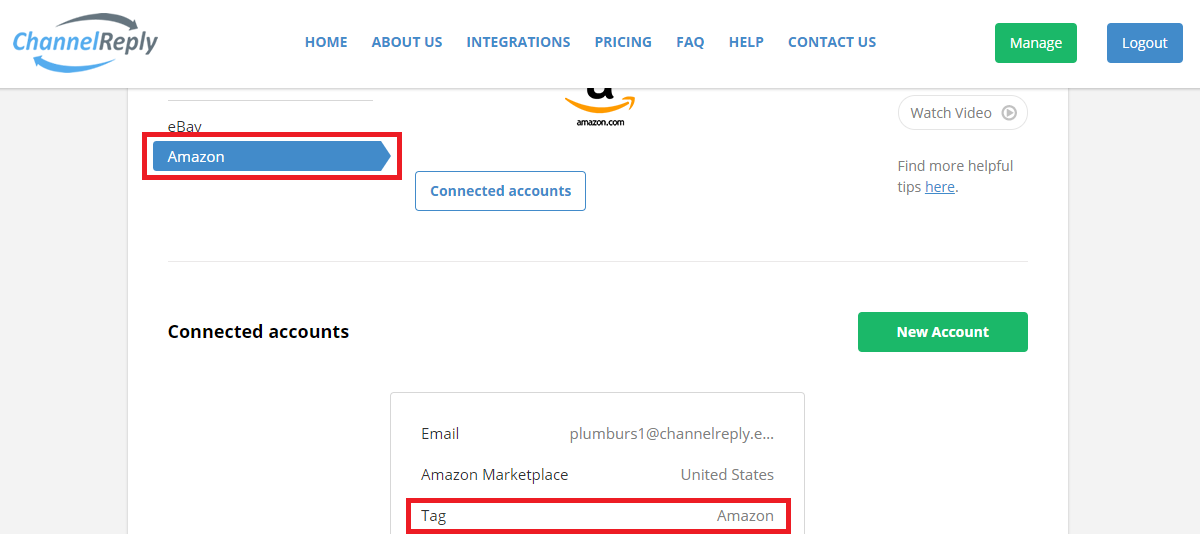This screenshot has height=534, width=1200.
Task: Go to the ABOUT US page
Action: click(x=407, y=42)
